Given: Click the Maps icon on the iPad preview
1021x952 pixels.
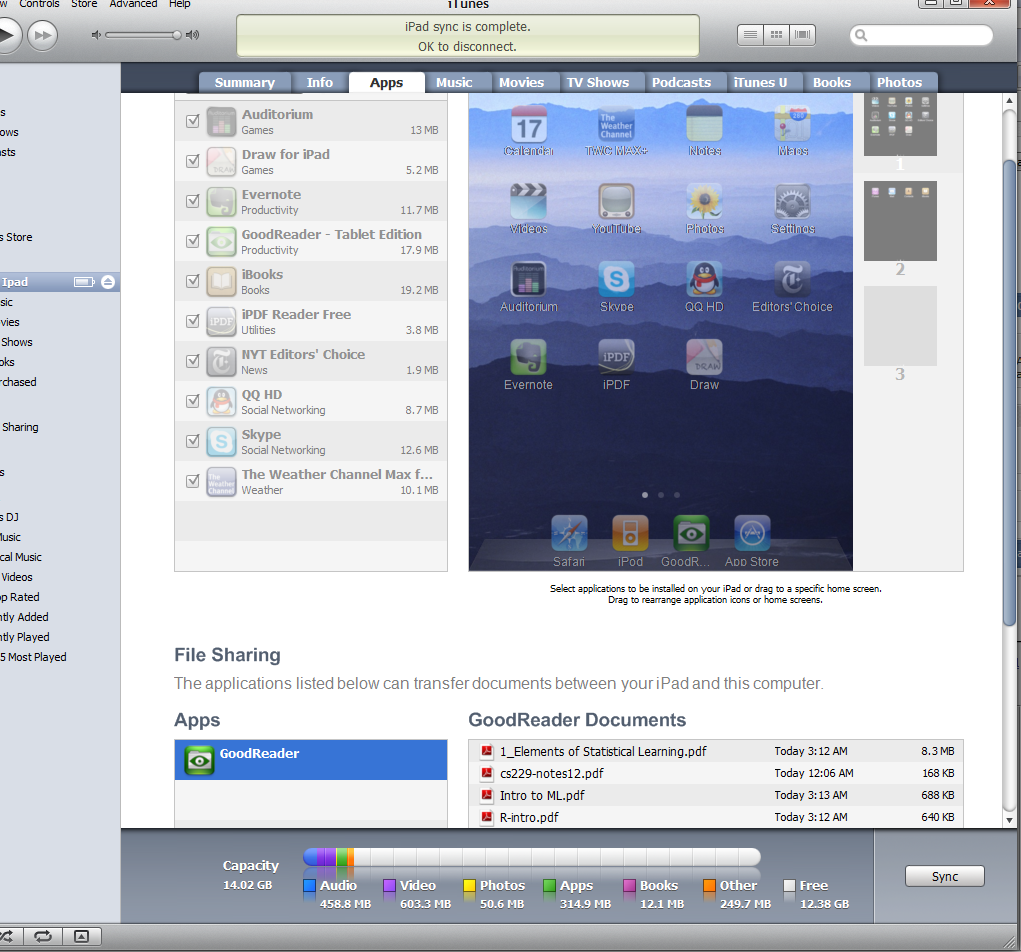Looking at the screenshot, I should click(792, 124).
